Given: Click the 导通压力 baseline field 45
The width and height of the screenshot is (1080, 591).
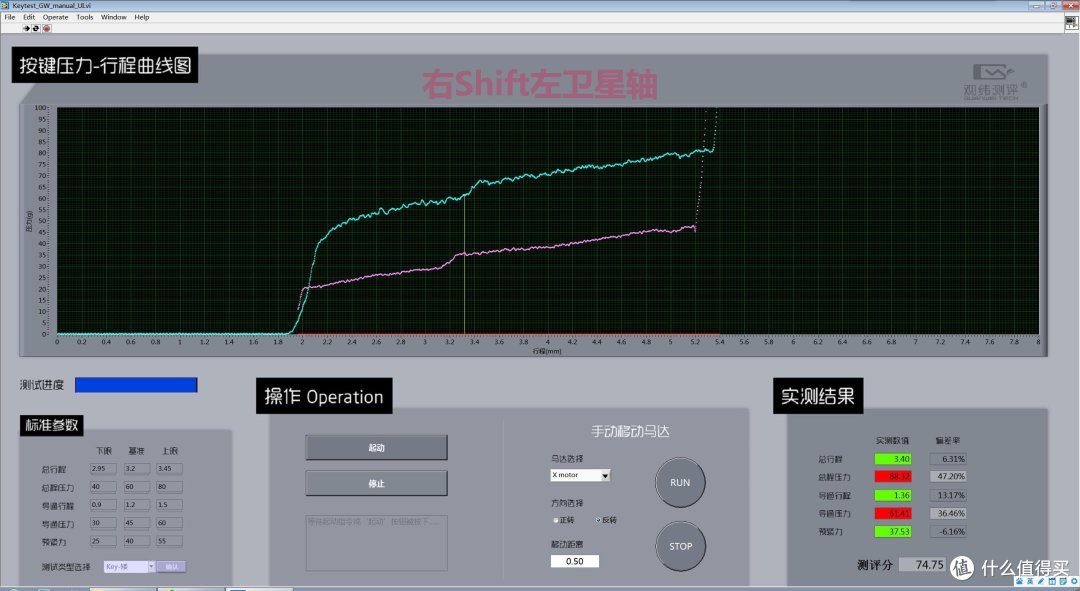Looking at the screenshot, I should coord(136,523).
